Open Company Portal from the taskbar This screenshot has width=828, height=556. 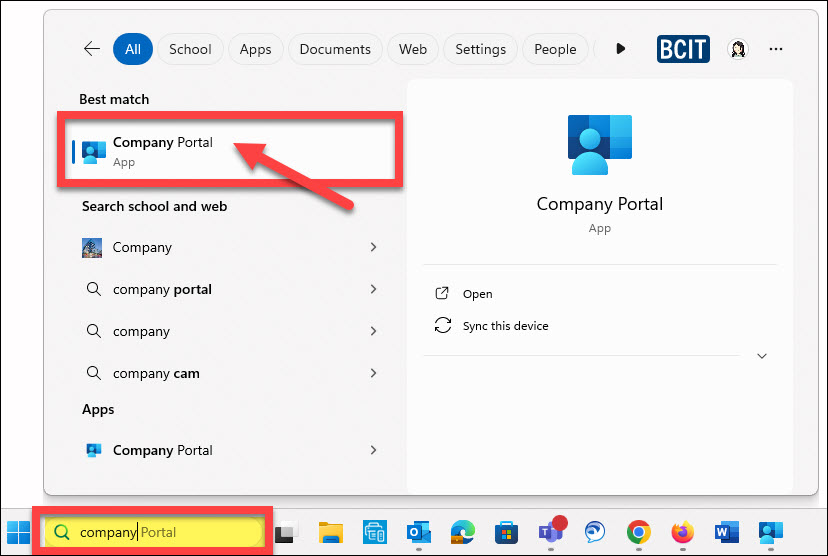click(x=770, y=532)
